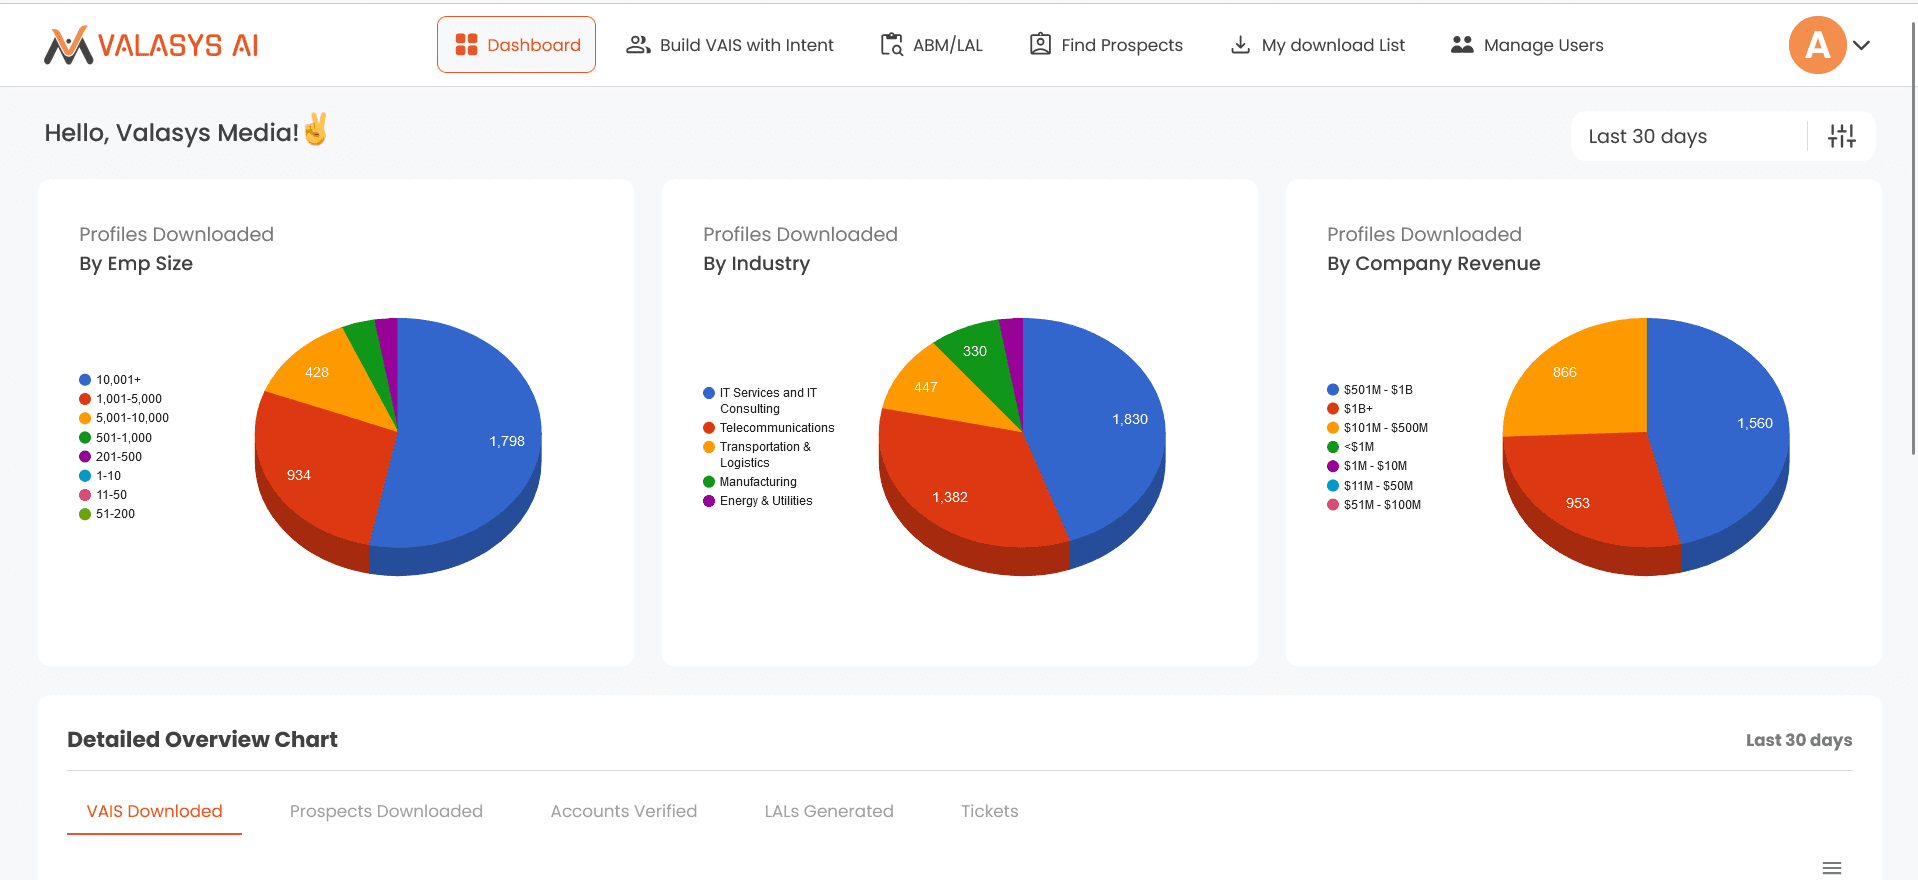Image resolution: width=1918 pixels, height=880 pixels.
Task: Click the Find Prospects icon
Action: tap(1040, 45)
